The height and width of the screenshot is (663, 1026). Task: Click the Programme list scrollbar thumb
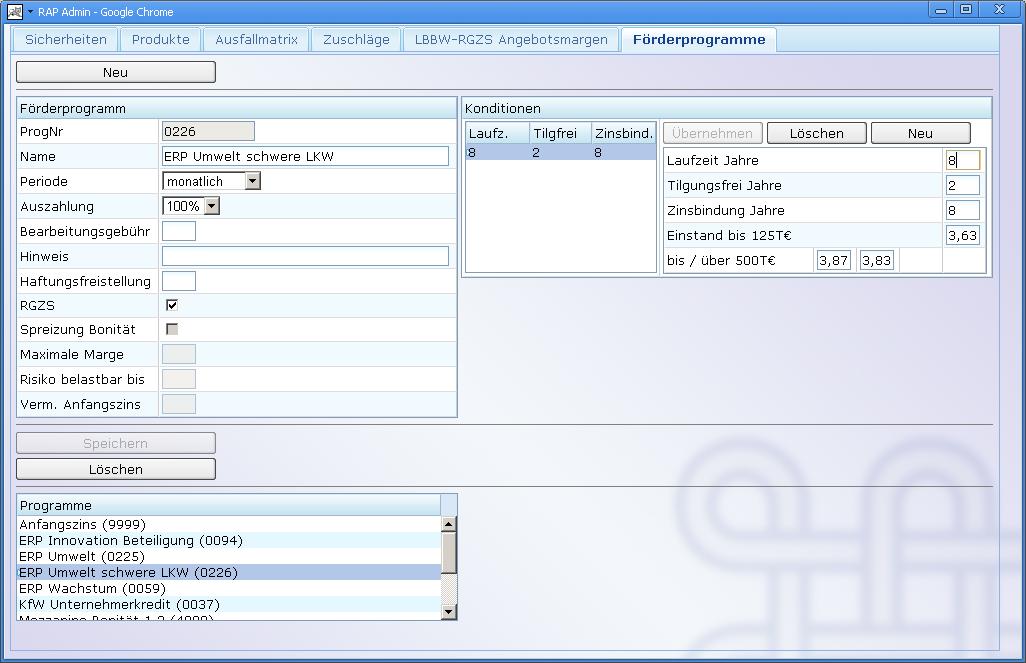(x=448, y=553)
